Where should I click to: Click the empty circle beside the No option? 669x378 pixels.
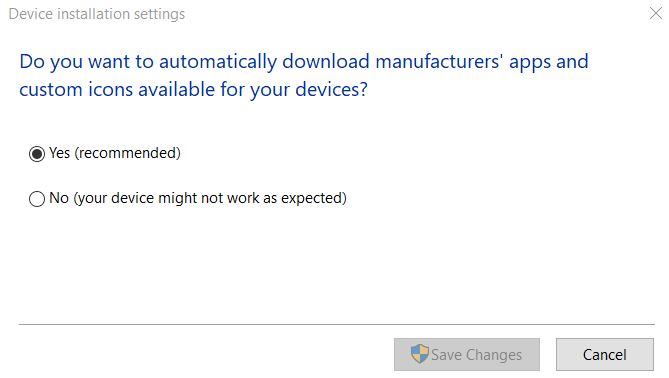[x=37, y=199]
